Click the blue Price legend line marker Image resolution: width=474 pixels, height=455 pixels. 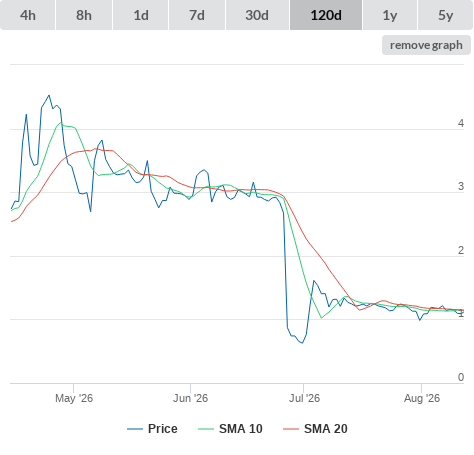[135, 429]
